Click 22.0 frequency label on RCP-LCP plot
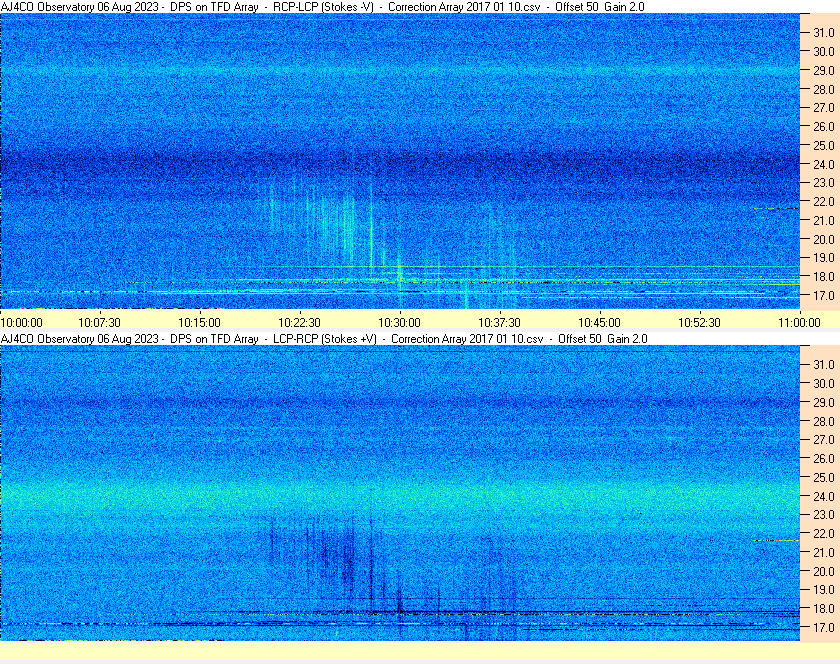 824,202
